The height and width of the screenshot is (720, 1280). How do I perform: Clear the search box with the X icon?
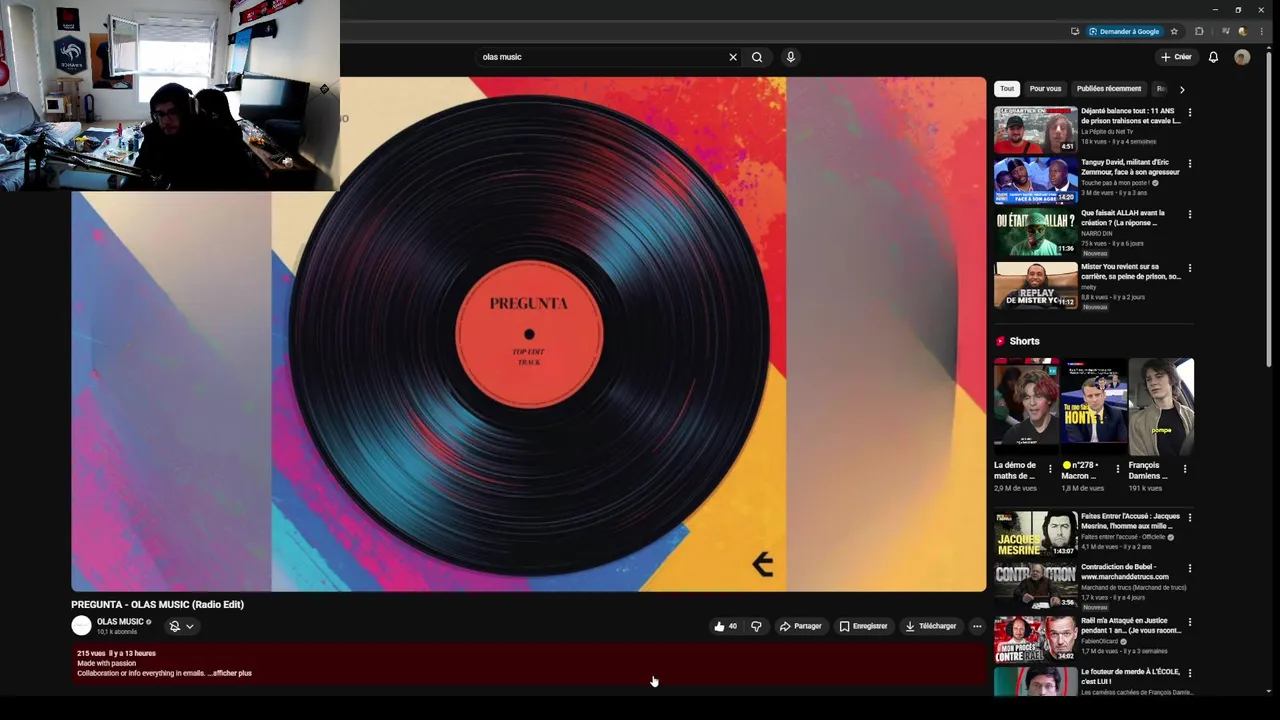pyautogui.click(x=733, y=57)
